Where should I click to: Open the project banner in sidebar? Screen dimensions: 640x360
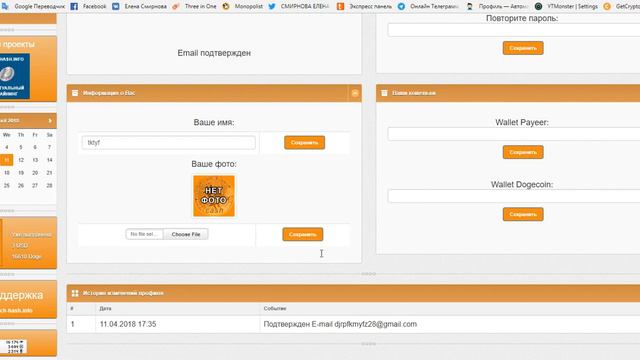click(15, 76)
